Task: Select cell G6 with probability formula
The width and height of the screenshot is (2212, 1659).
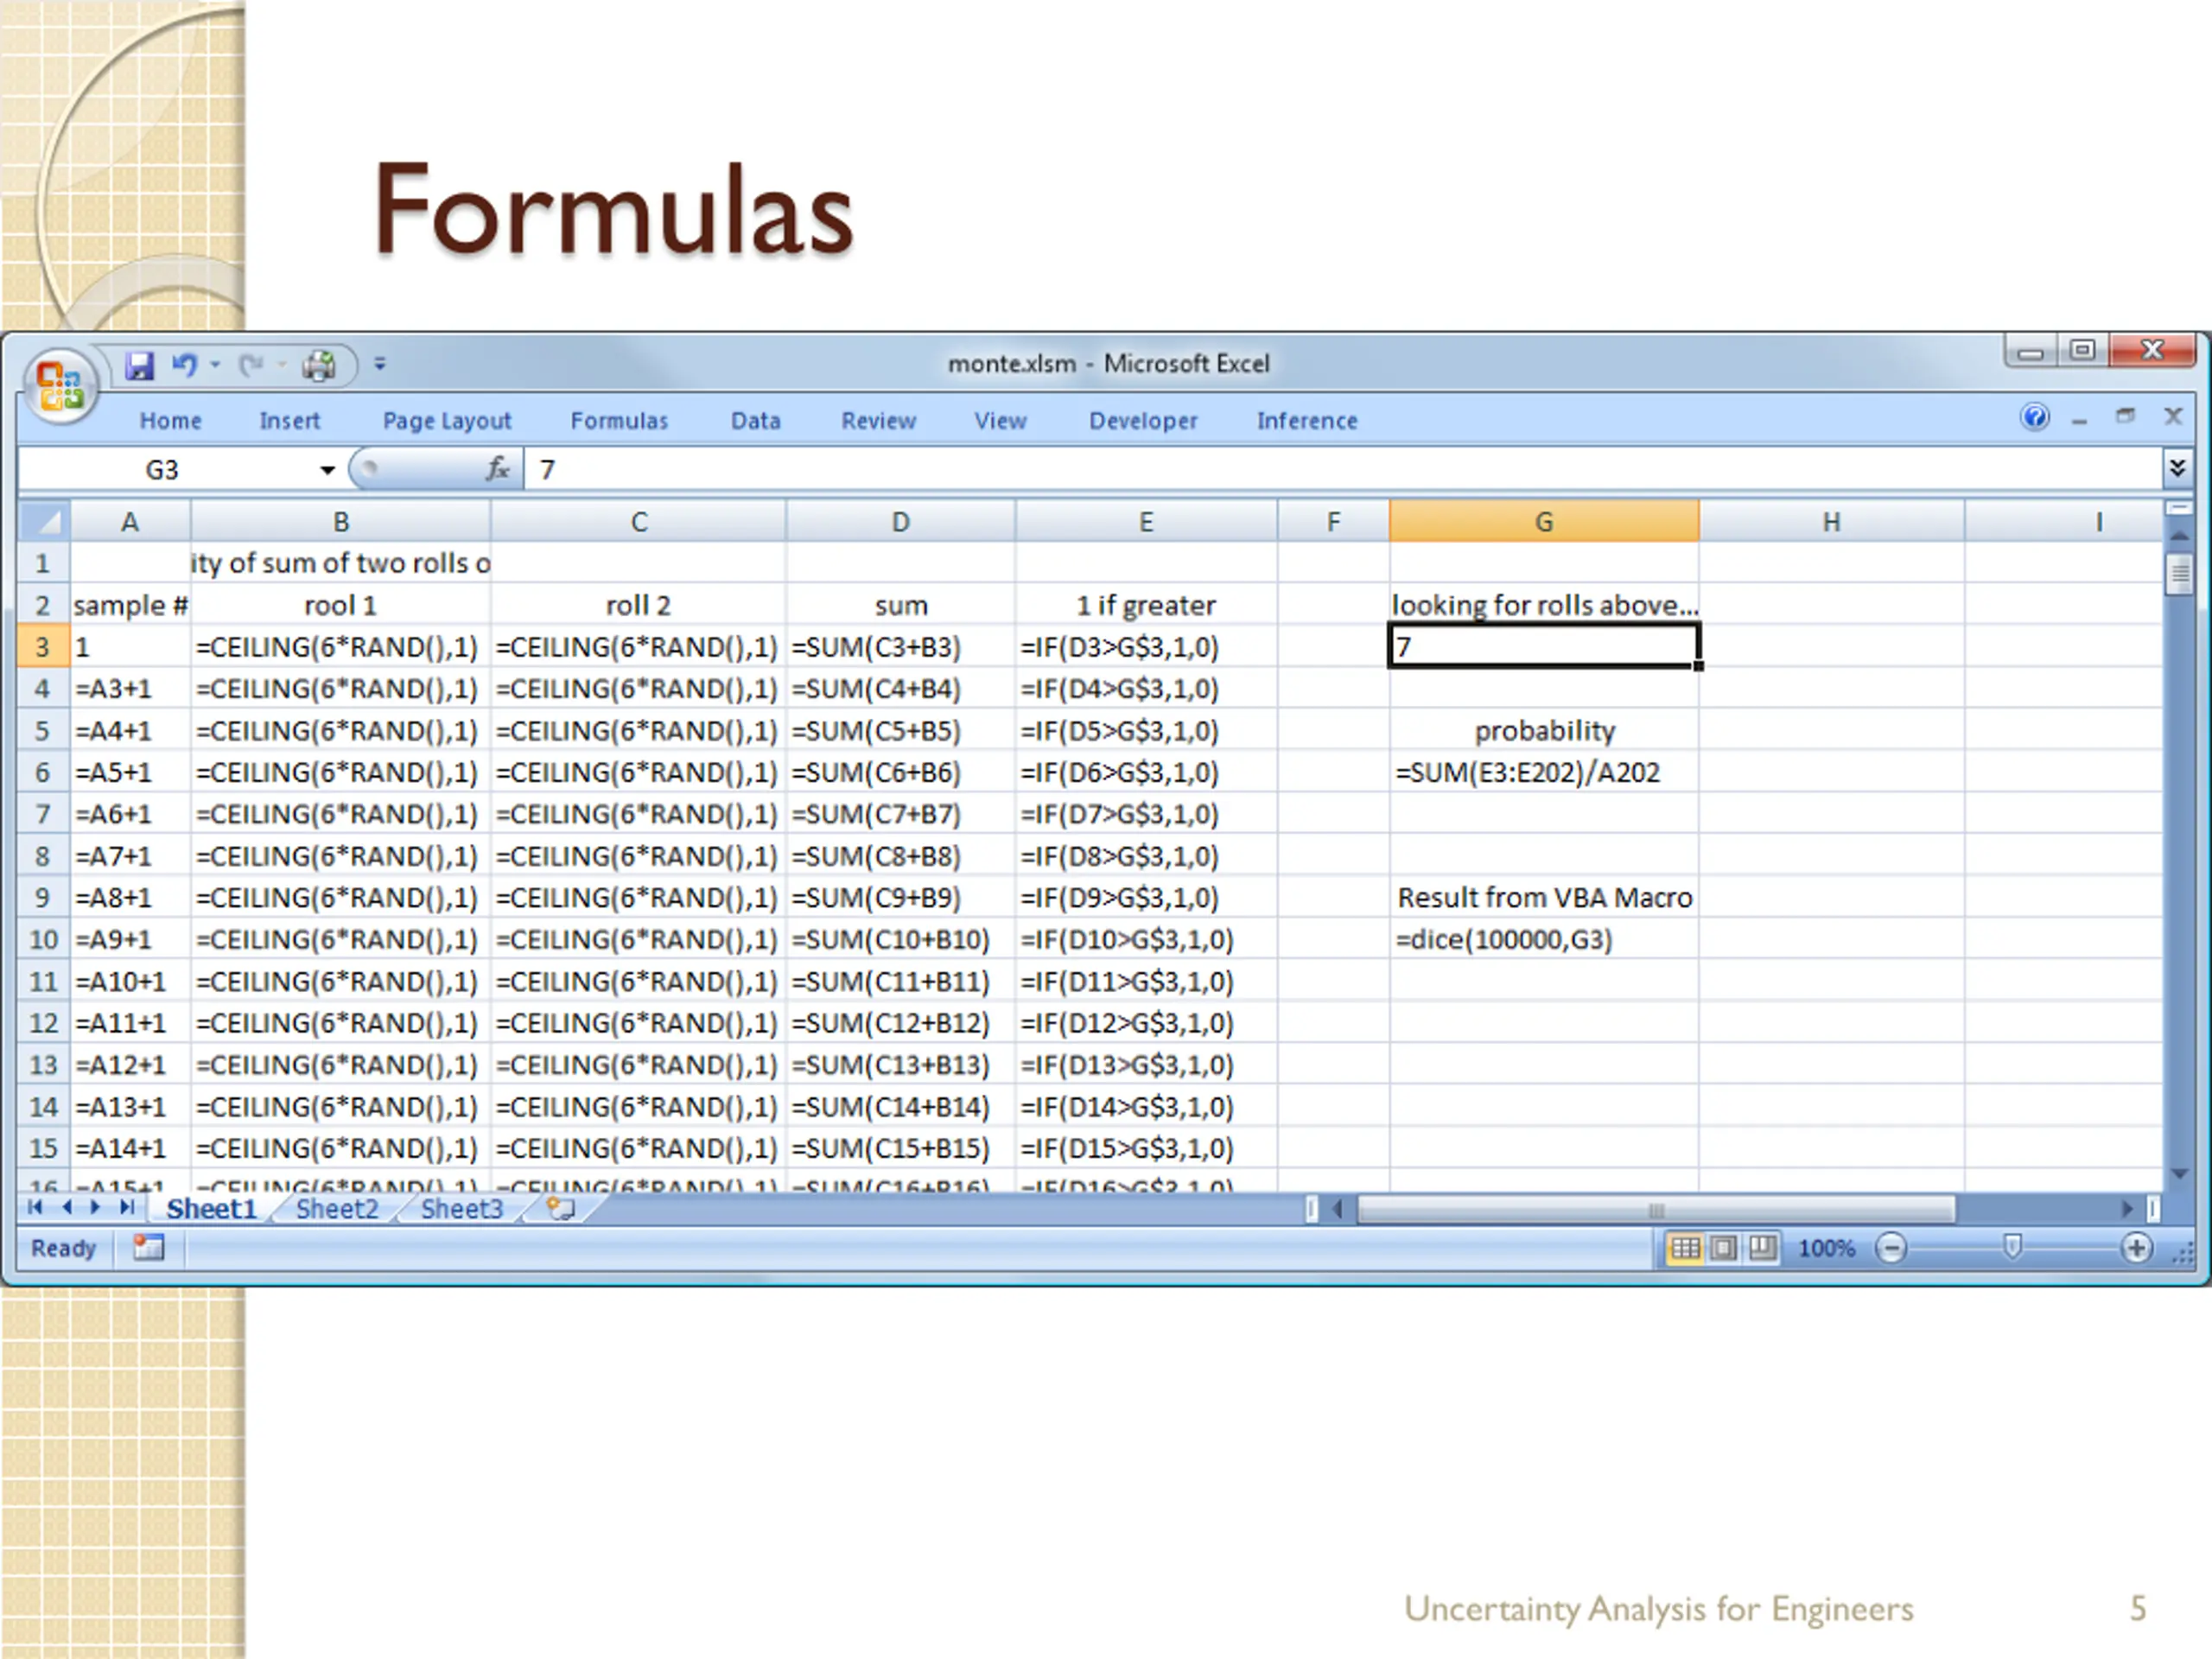Action: [1542, 773]
